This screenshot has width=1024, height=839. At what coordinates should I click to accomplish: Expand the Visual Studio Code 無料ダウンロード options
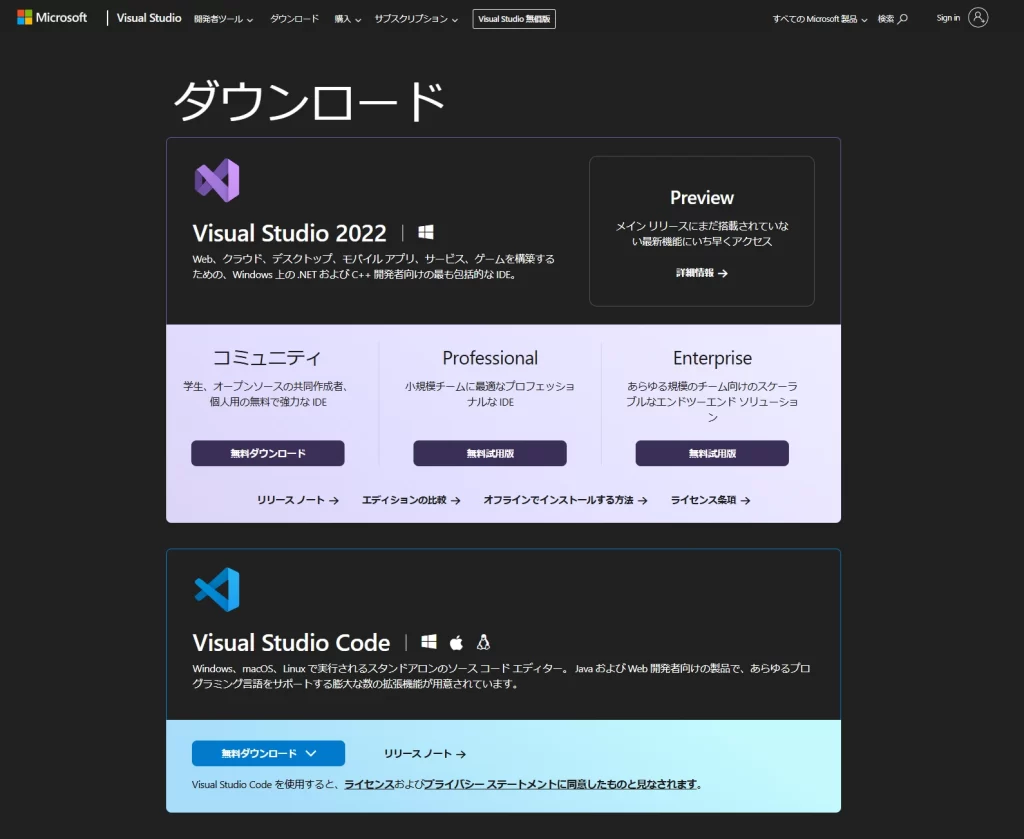pos(267,753)
